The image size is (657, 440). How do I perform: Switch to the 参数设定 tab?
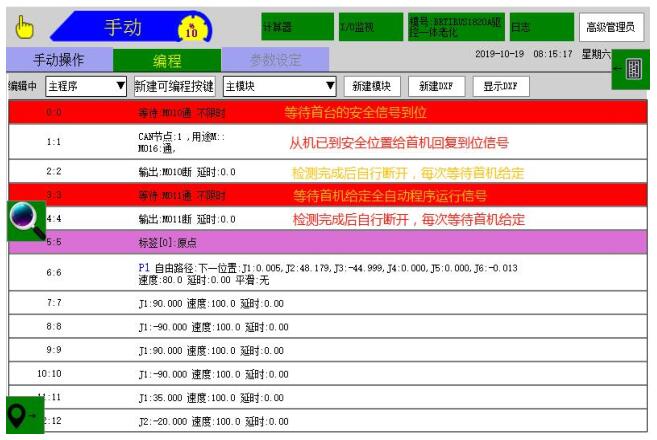pyautogui.click(x=275, y=60)
